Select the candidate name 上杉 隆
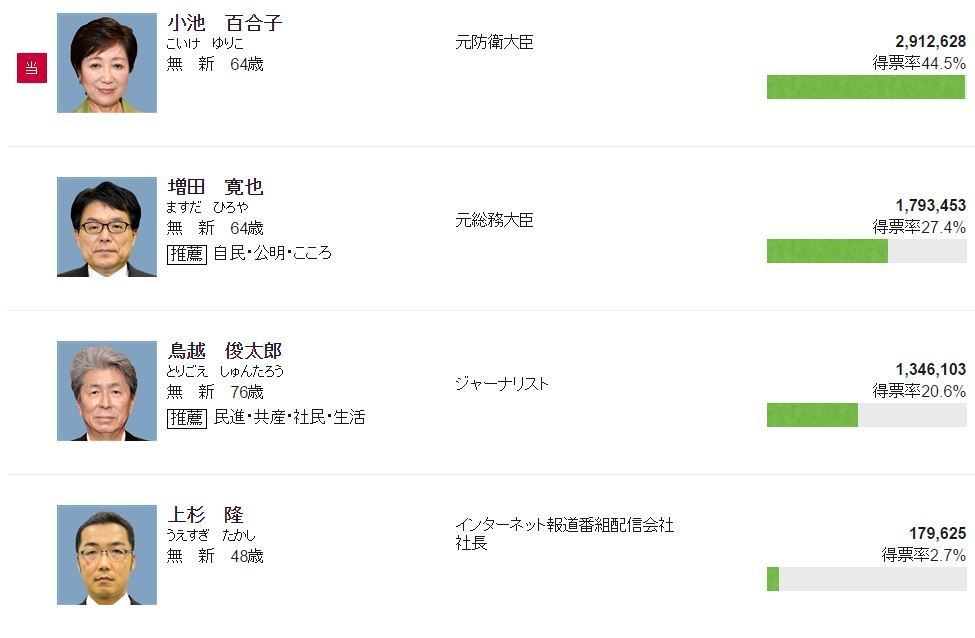 tap(205, 515)
